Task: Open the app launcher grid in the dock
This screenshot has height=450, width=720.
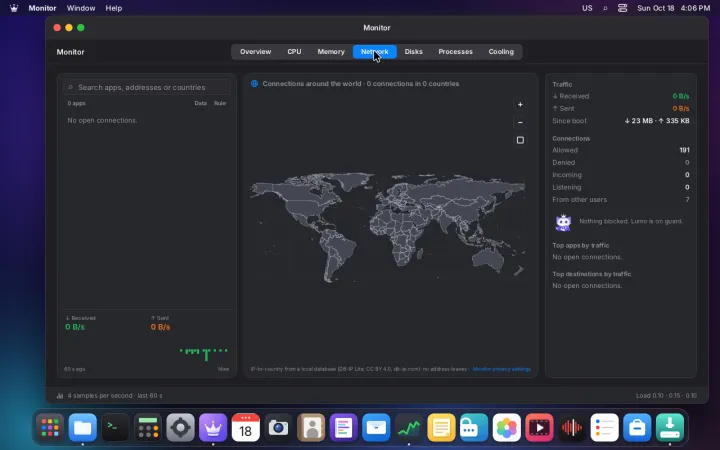Action: [x=50, y=428]
